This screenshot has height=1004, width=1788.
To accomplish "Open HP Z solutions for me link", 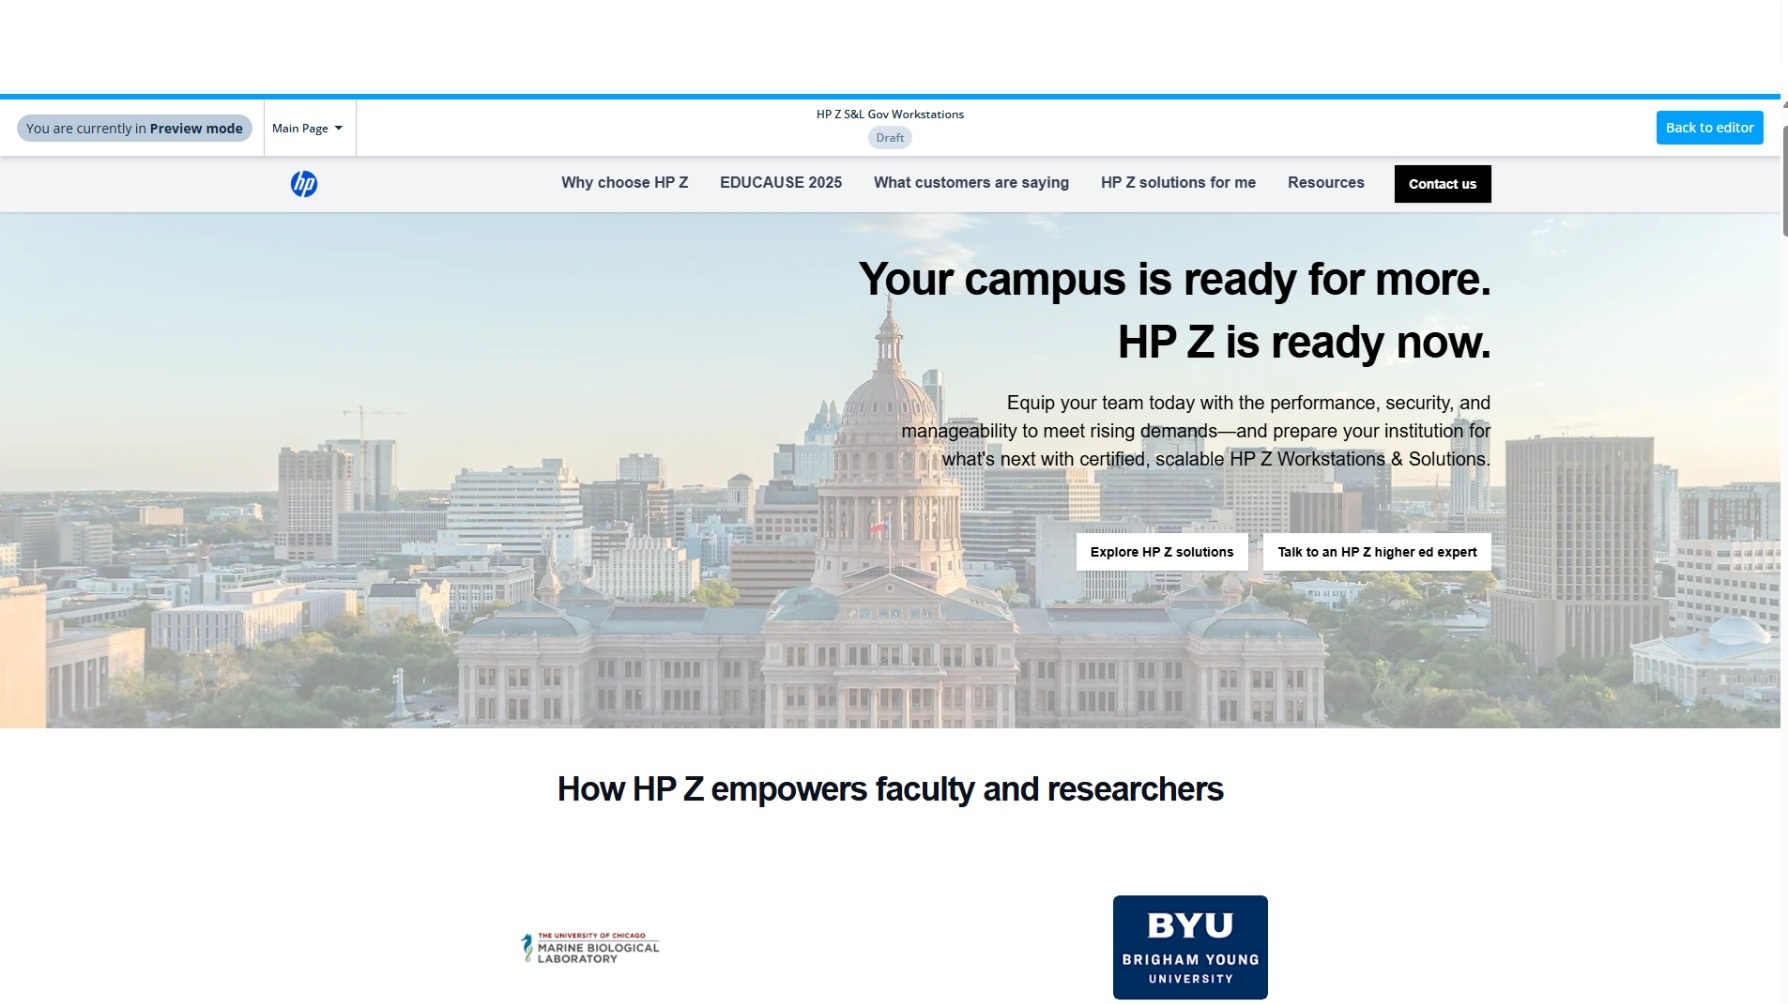I will [1178, 183].
